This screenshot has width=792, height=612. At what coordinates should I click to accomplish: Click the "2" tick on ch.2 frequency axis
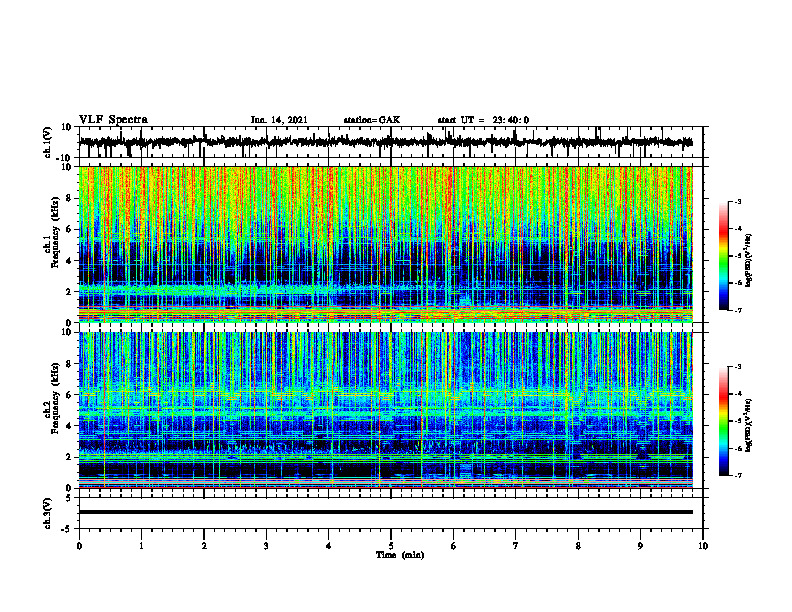pos(70,457)
